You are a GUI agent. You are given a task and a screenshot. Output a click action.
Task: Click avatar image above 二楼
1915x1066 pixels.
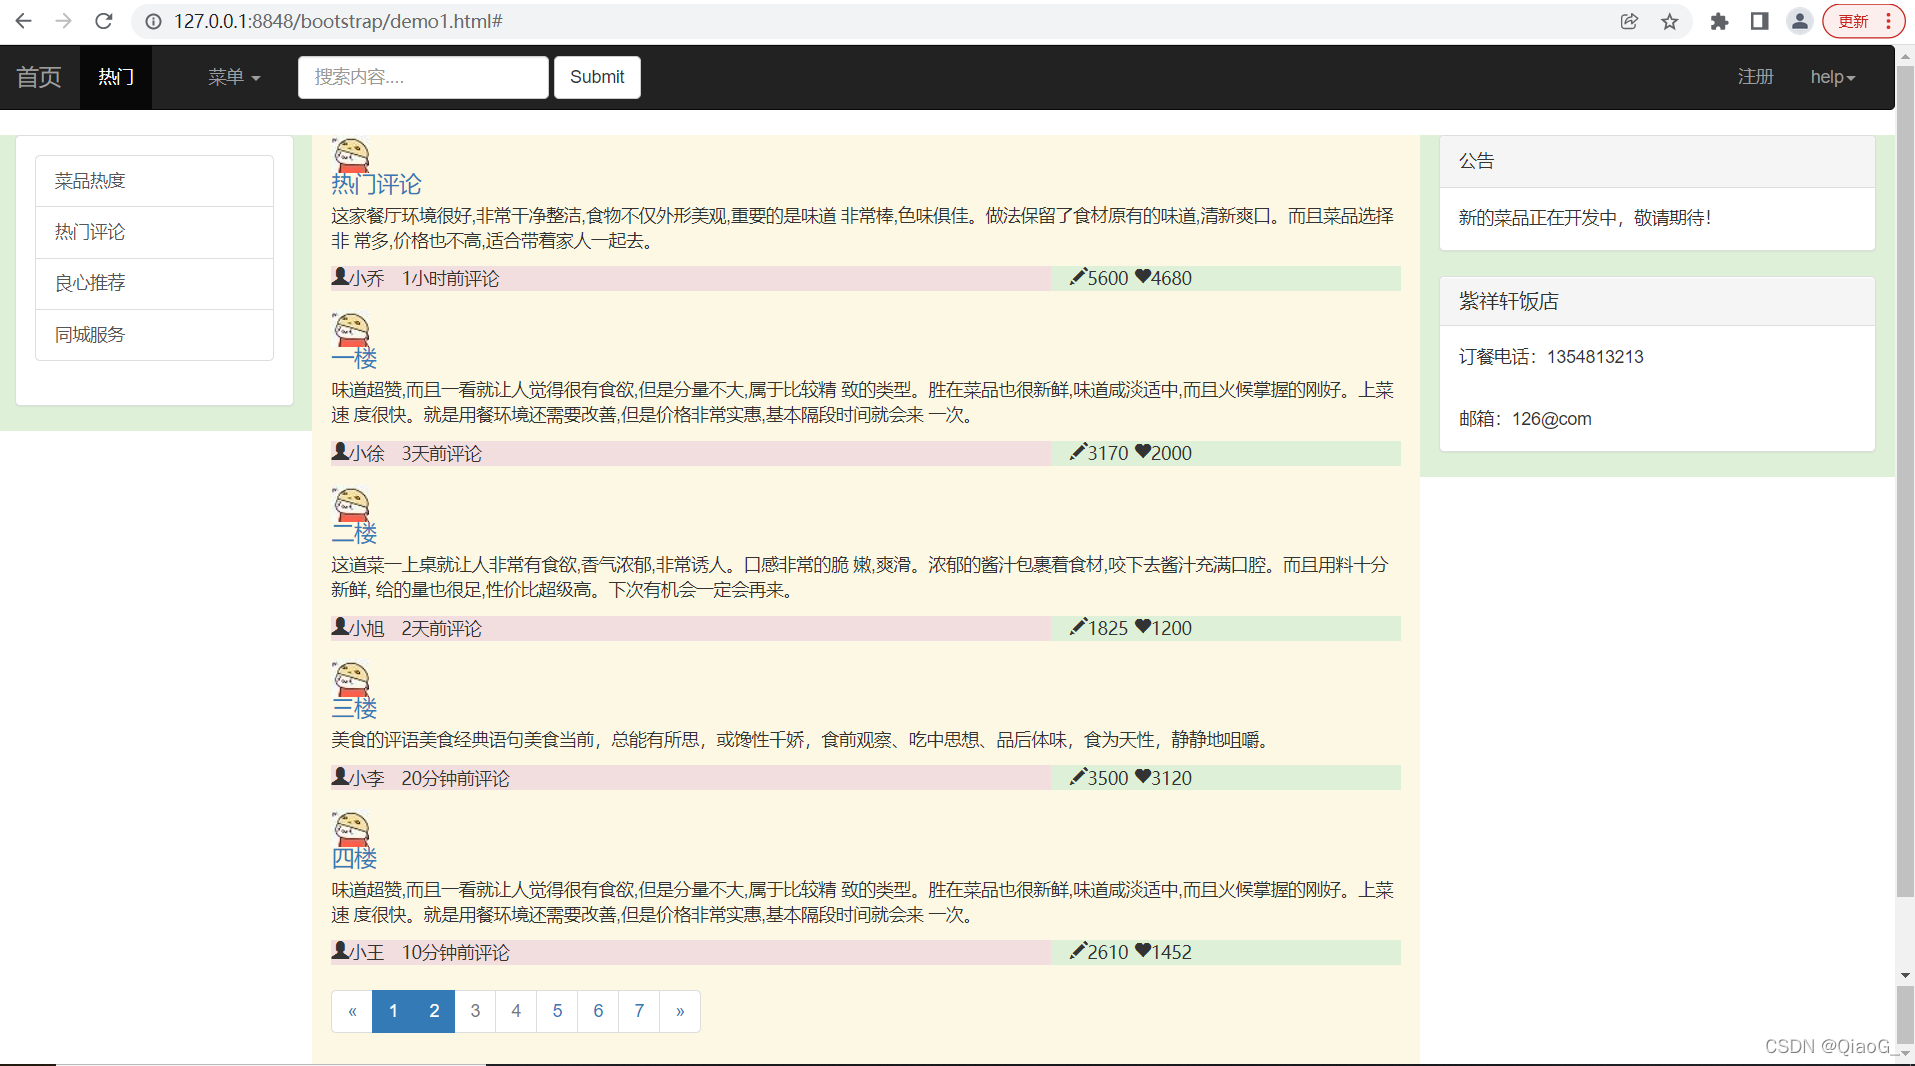tap(351, 504)
